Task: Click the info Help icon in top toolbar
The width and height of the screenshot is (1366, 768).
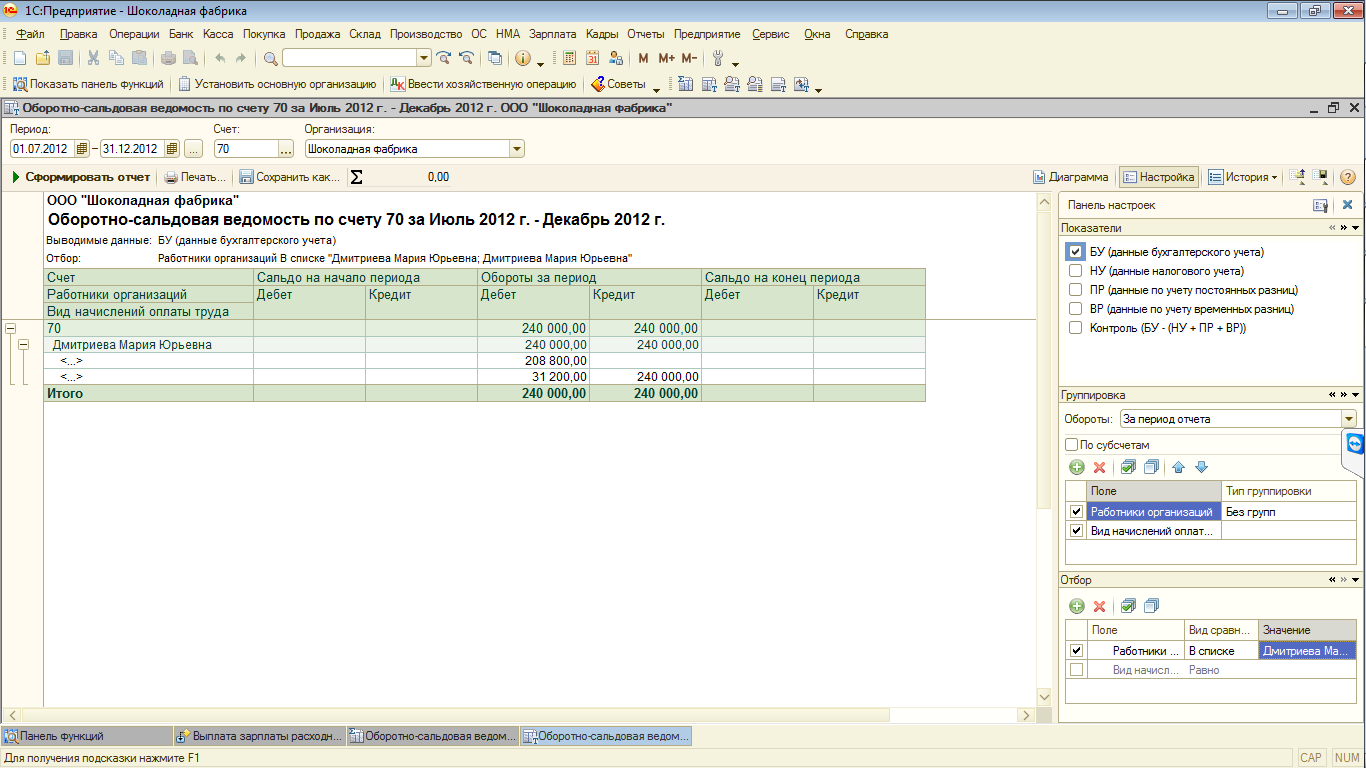Action: (522, 58)
